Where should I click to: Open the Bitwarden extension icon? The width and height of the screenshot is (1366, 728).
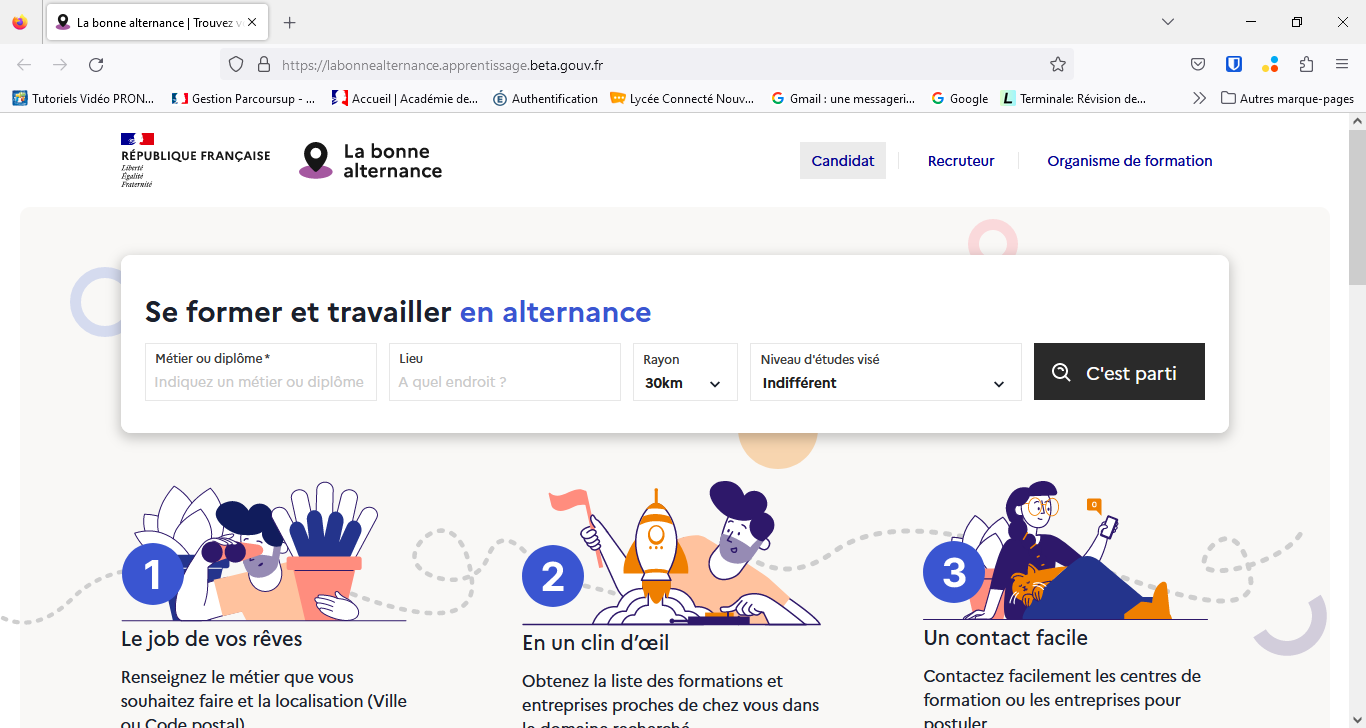pos(1234,65)
